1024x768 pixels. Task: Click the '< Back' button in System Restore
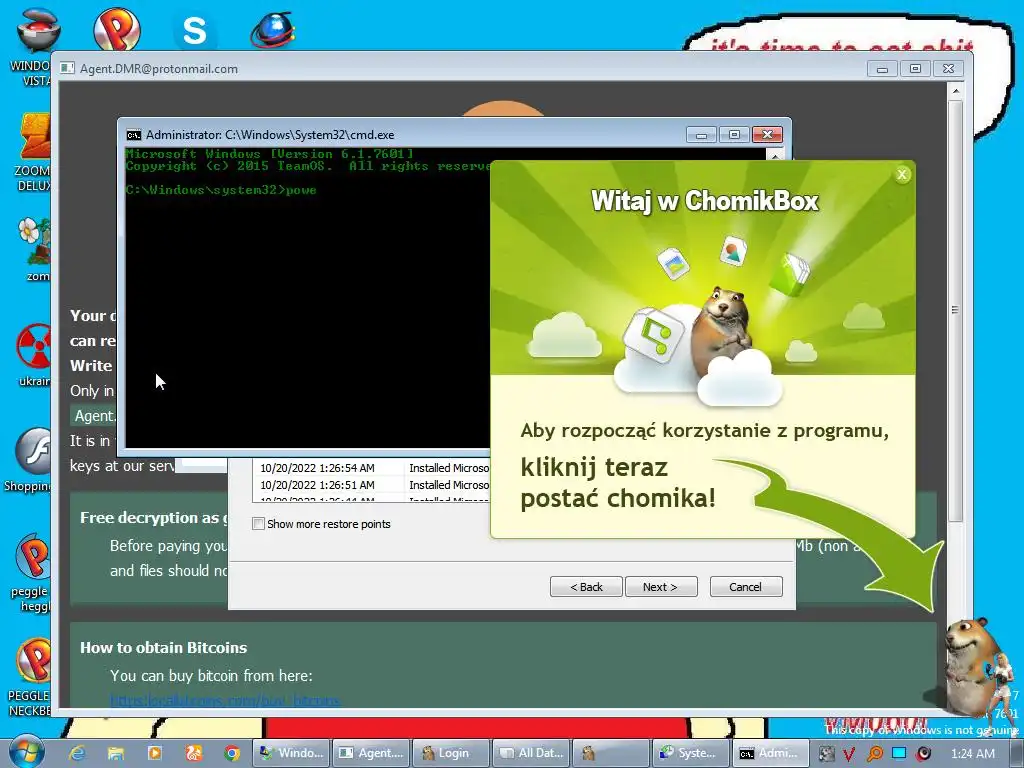click(586, 586)
